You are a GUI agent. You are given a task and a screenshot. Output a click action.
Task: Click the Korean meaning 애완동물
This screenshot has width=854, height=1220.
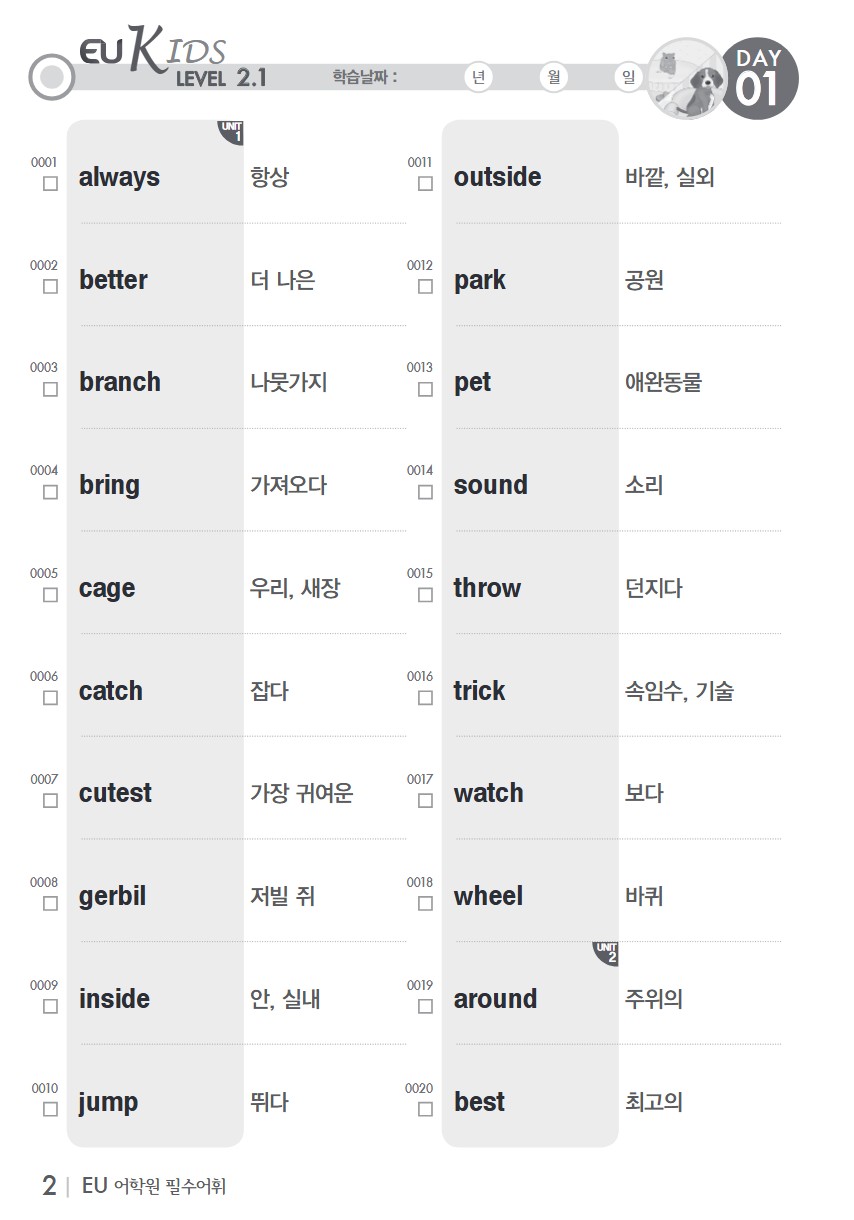[x=663, y=382]
